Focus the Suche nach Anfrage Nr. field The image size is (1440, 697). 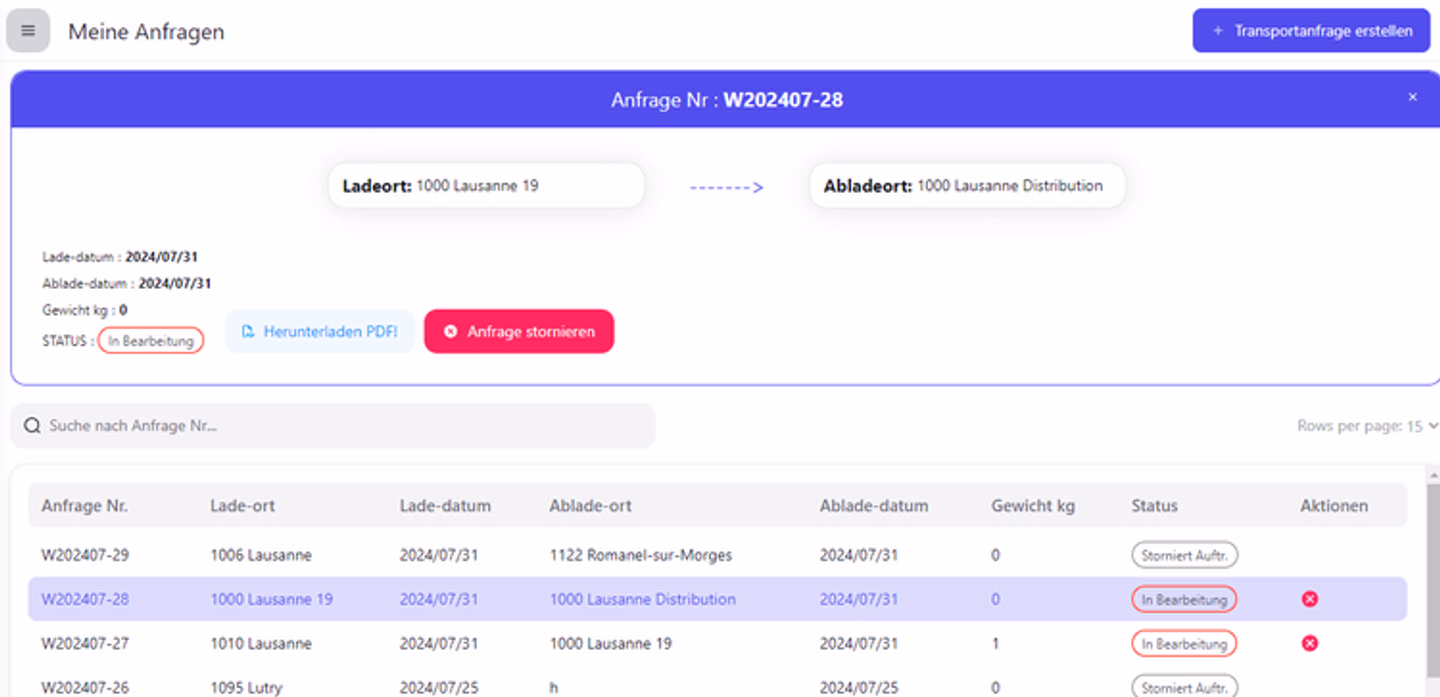pos(340,426)
